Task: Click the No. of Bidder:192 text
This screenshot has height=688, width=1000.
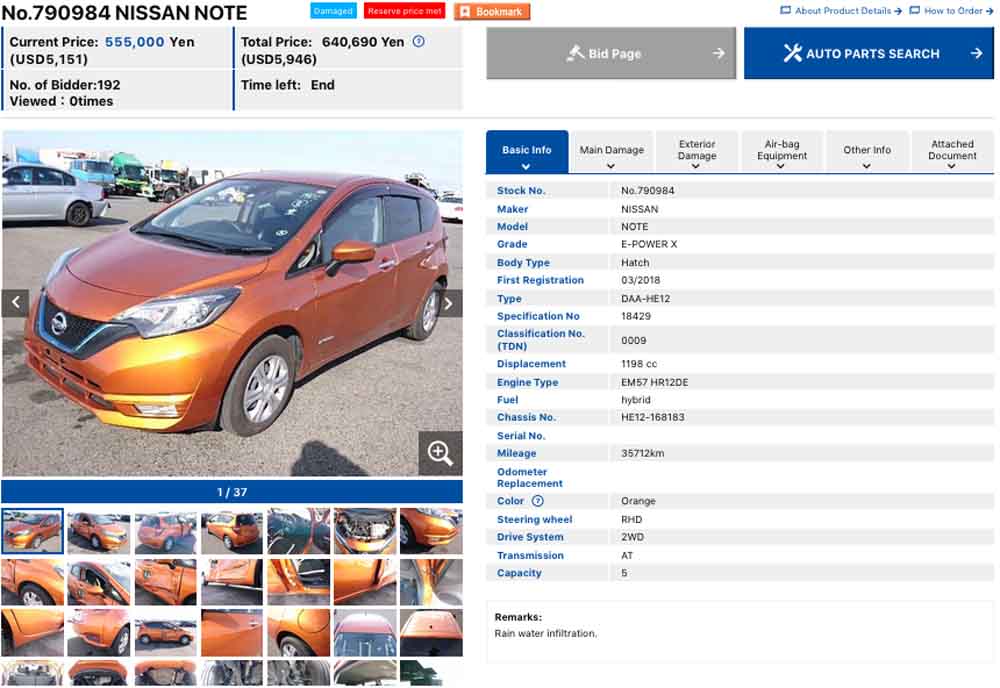Action: pos(64,85)
